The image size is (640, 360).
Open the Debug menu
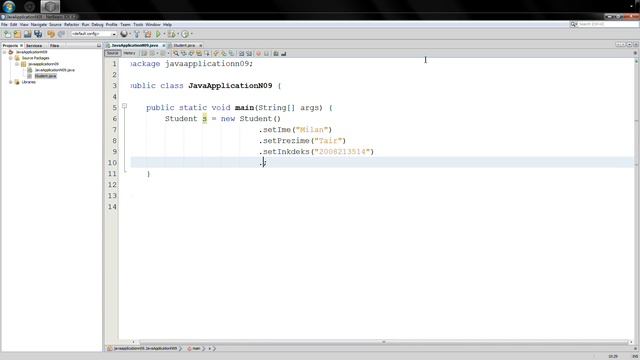(98, 24)
